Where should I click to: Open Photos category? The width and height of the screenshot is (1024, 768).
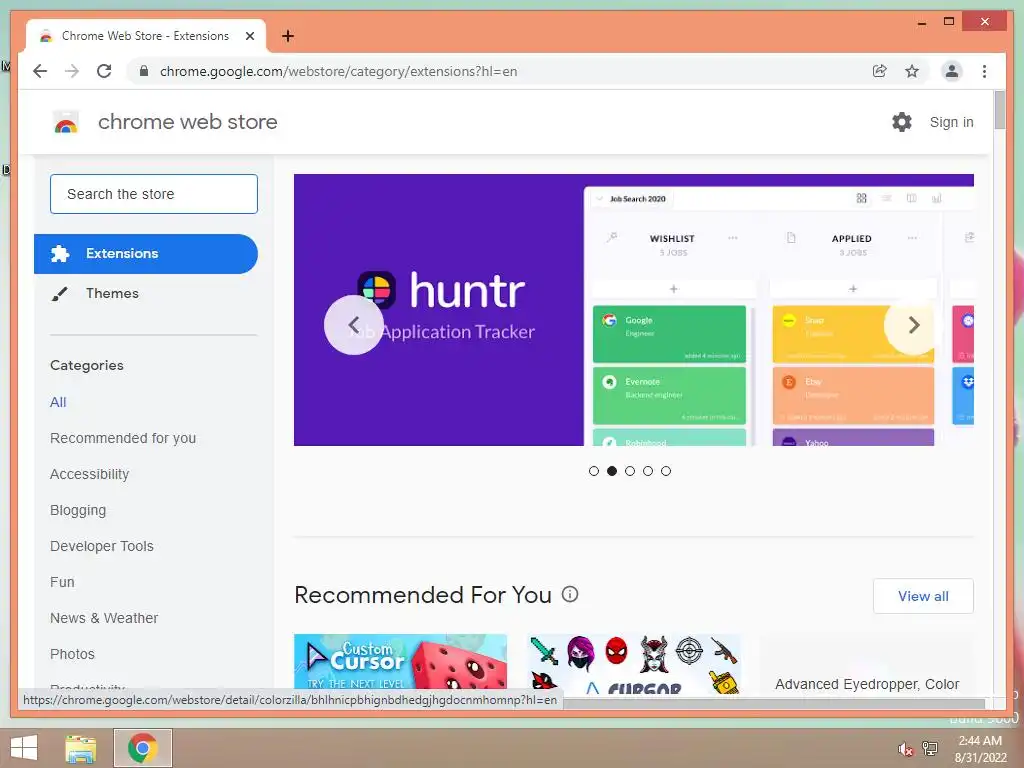(72, 654)
